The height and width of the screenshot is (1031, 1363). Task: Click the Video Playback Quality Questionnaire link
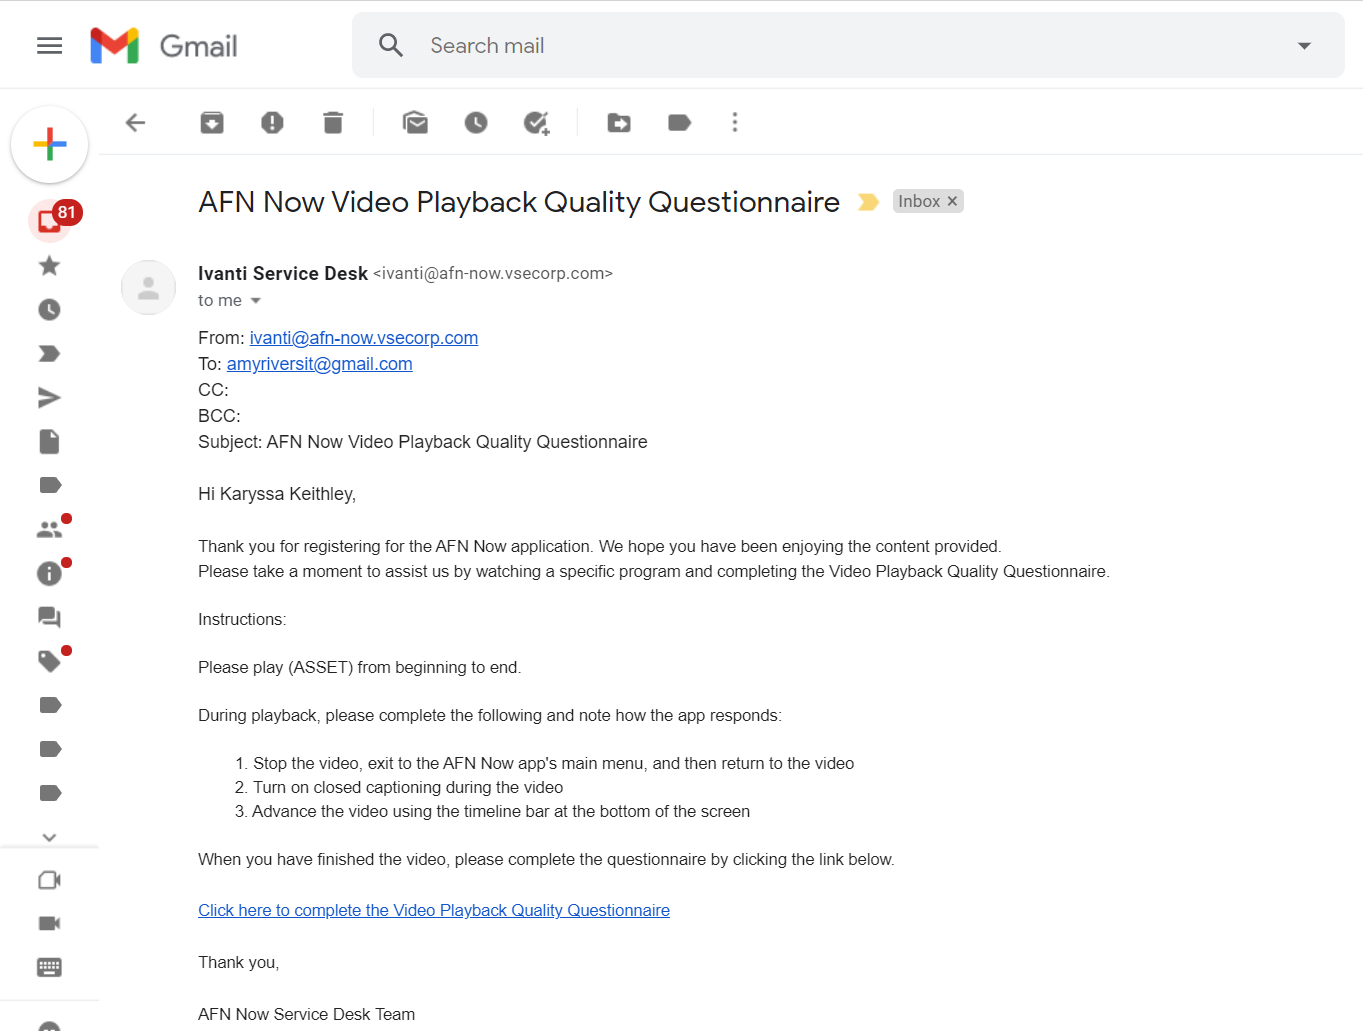[433, 910]
